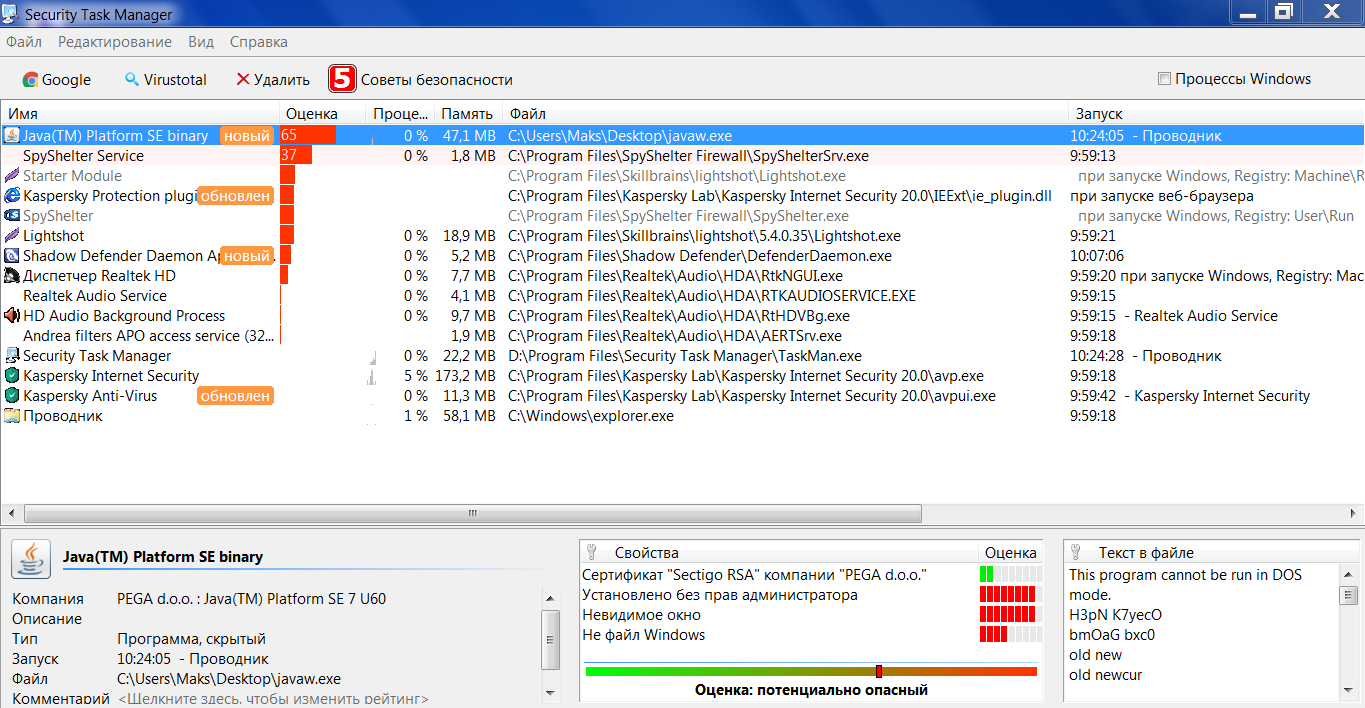Click обновлен badge on Kaspersky Anti-Virus row
The image size is (1365, 708).
point(235,396)
